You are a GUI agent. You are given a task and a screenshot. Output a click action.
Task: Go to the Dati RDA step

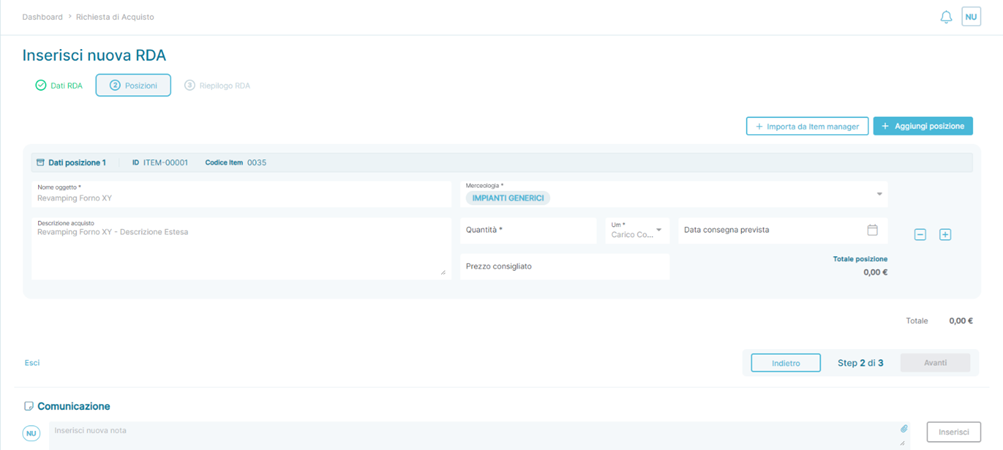[x=59, y=85]
